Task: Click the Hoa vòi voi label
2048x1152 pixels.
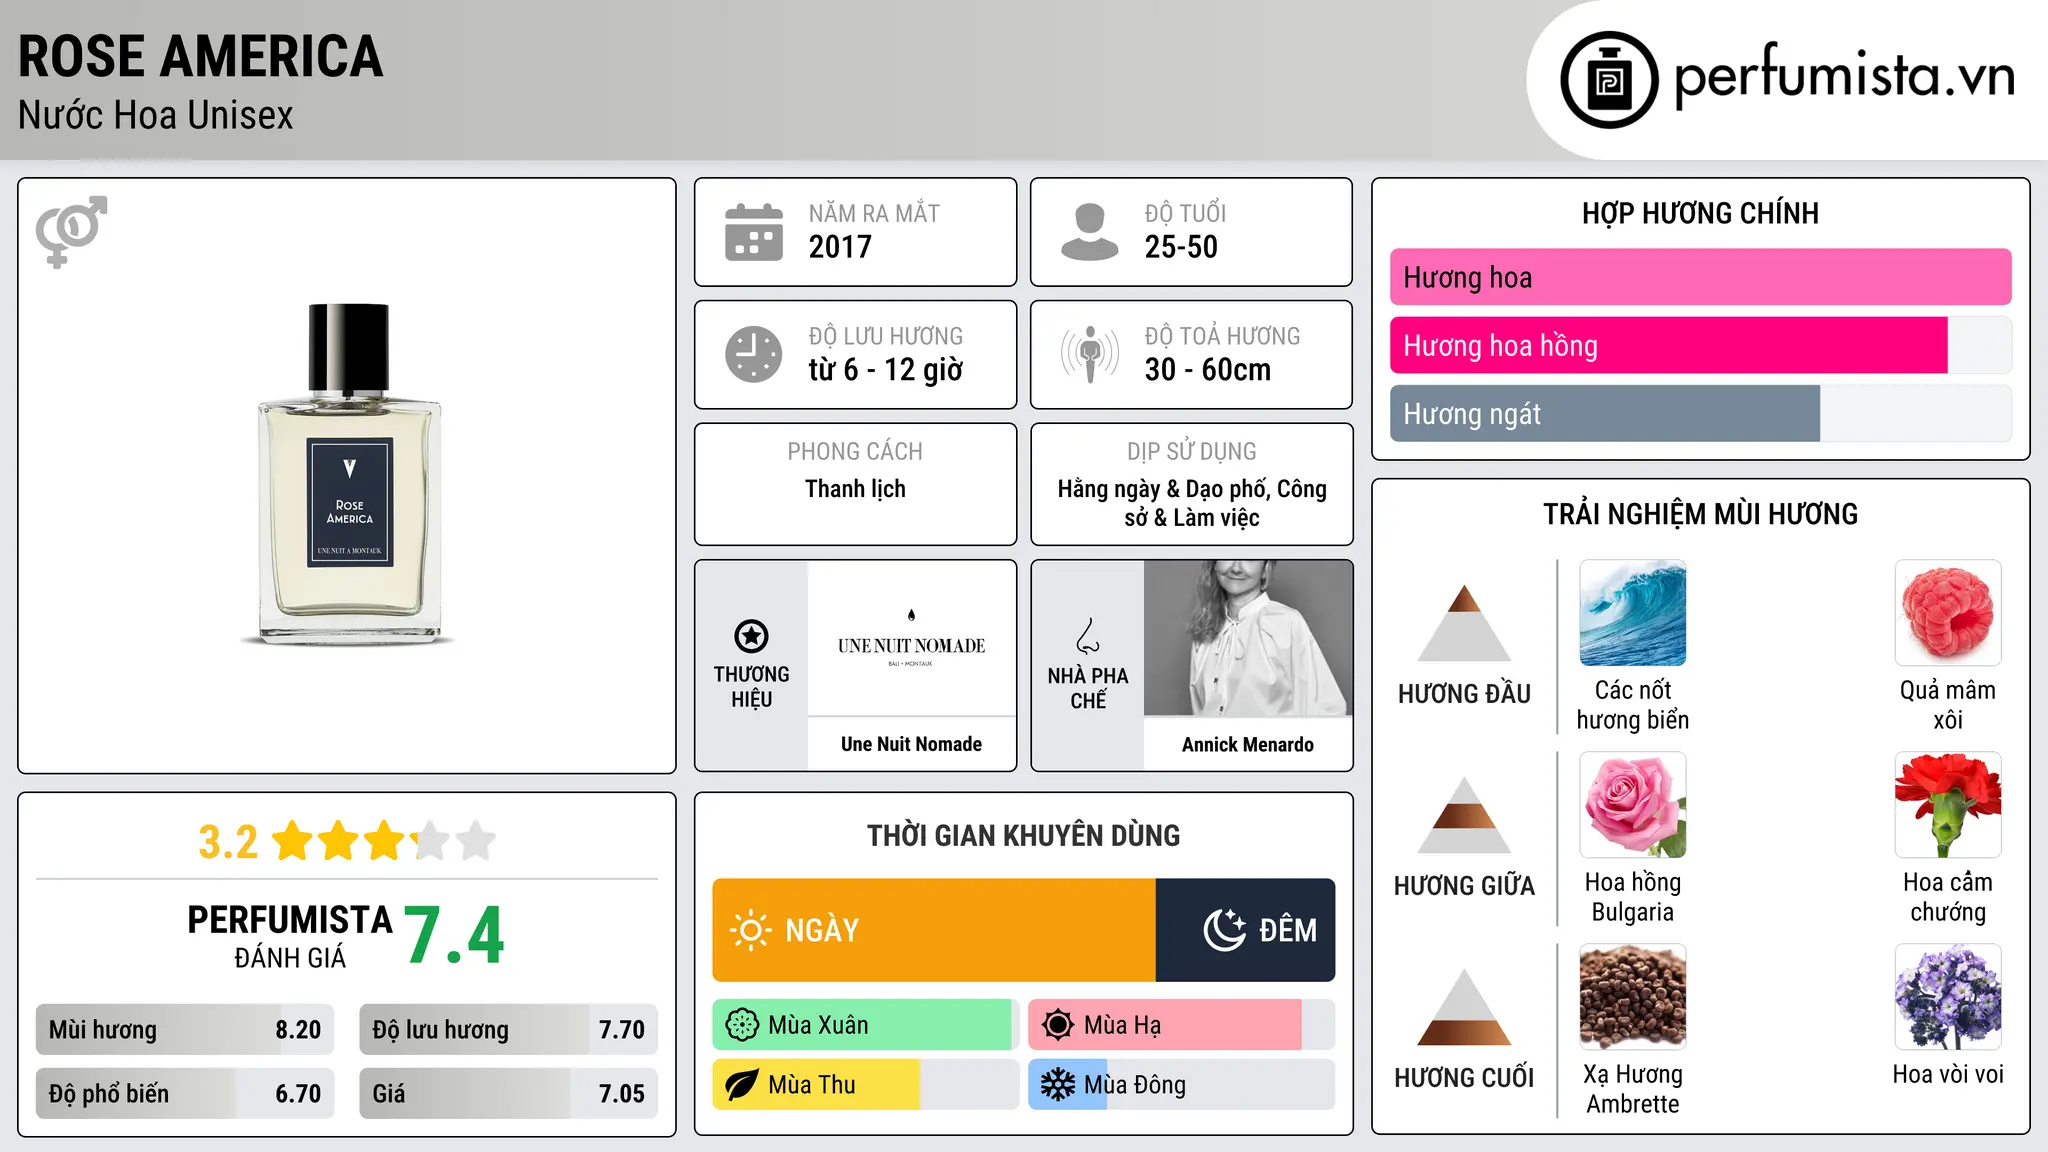Action: [1948, 1074]
